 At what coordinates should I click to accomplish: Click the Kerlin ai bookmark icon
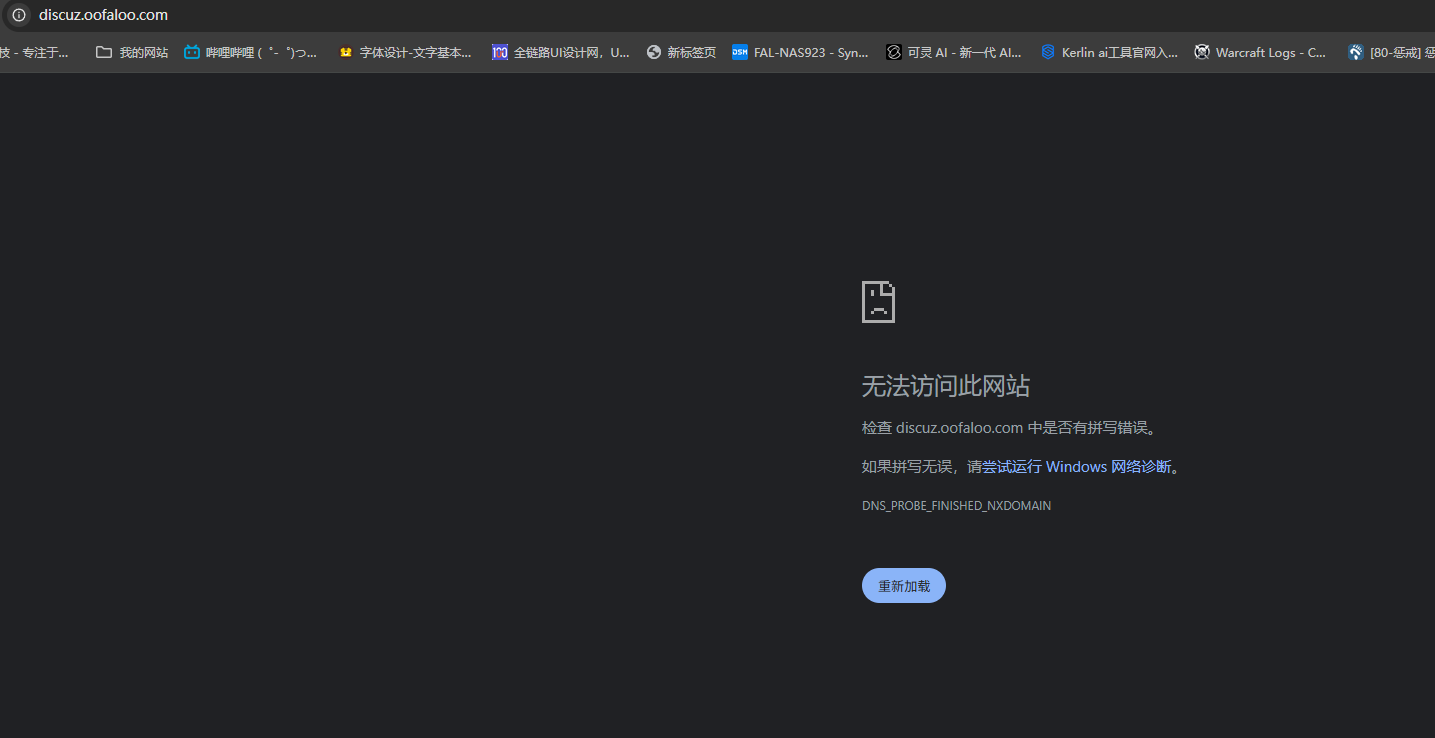[x=1047, y=51]
